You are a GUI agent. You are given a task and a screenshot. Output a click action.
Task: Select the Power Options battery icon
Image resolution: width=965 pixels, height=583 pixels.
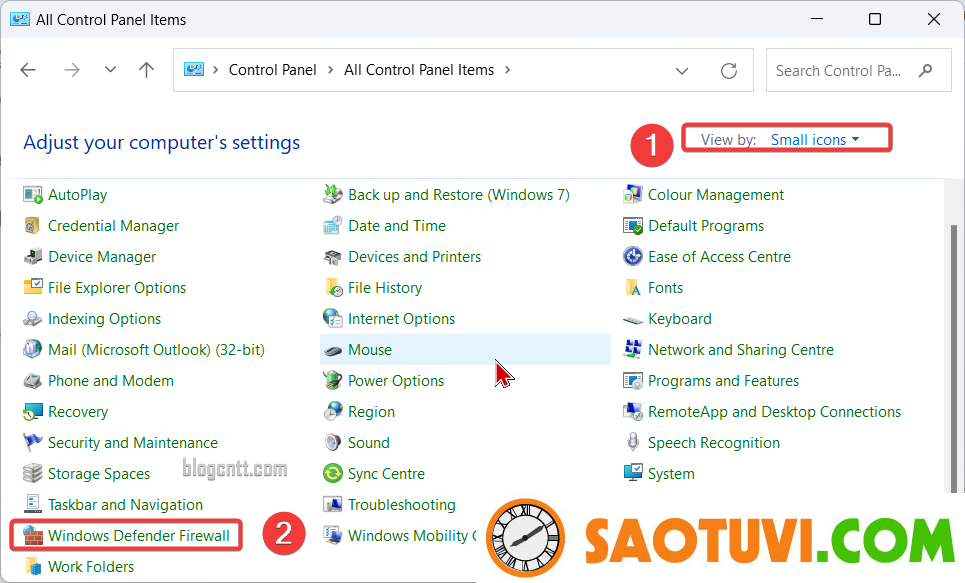tap(333, 381)
